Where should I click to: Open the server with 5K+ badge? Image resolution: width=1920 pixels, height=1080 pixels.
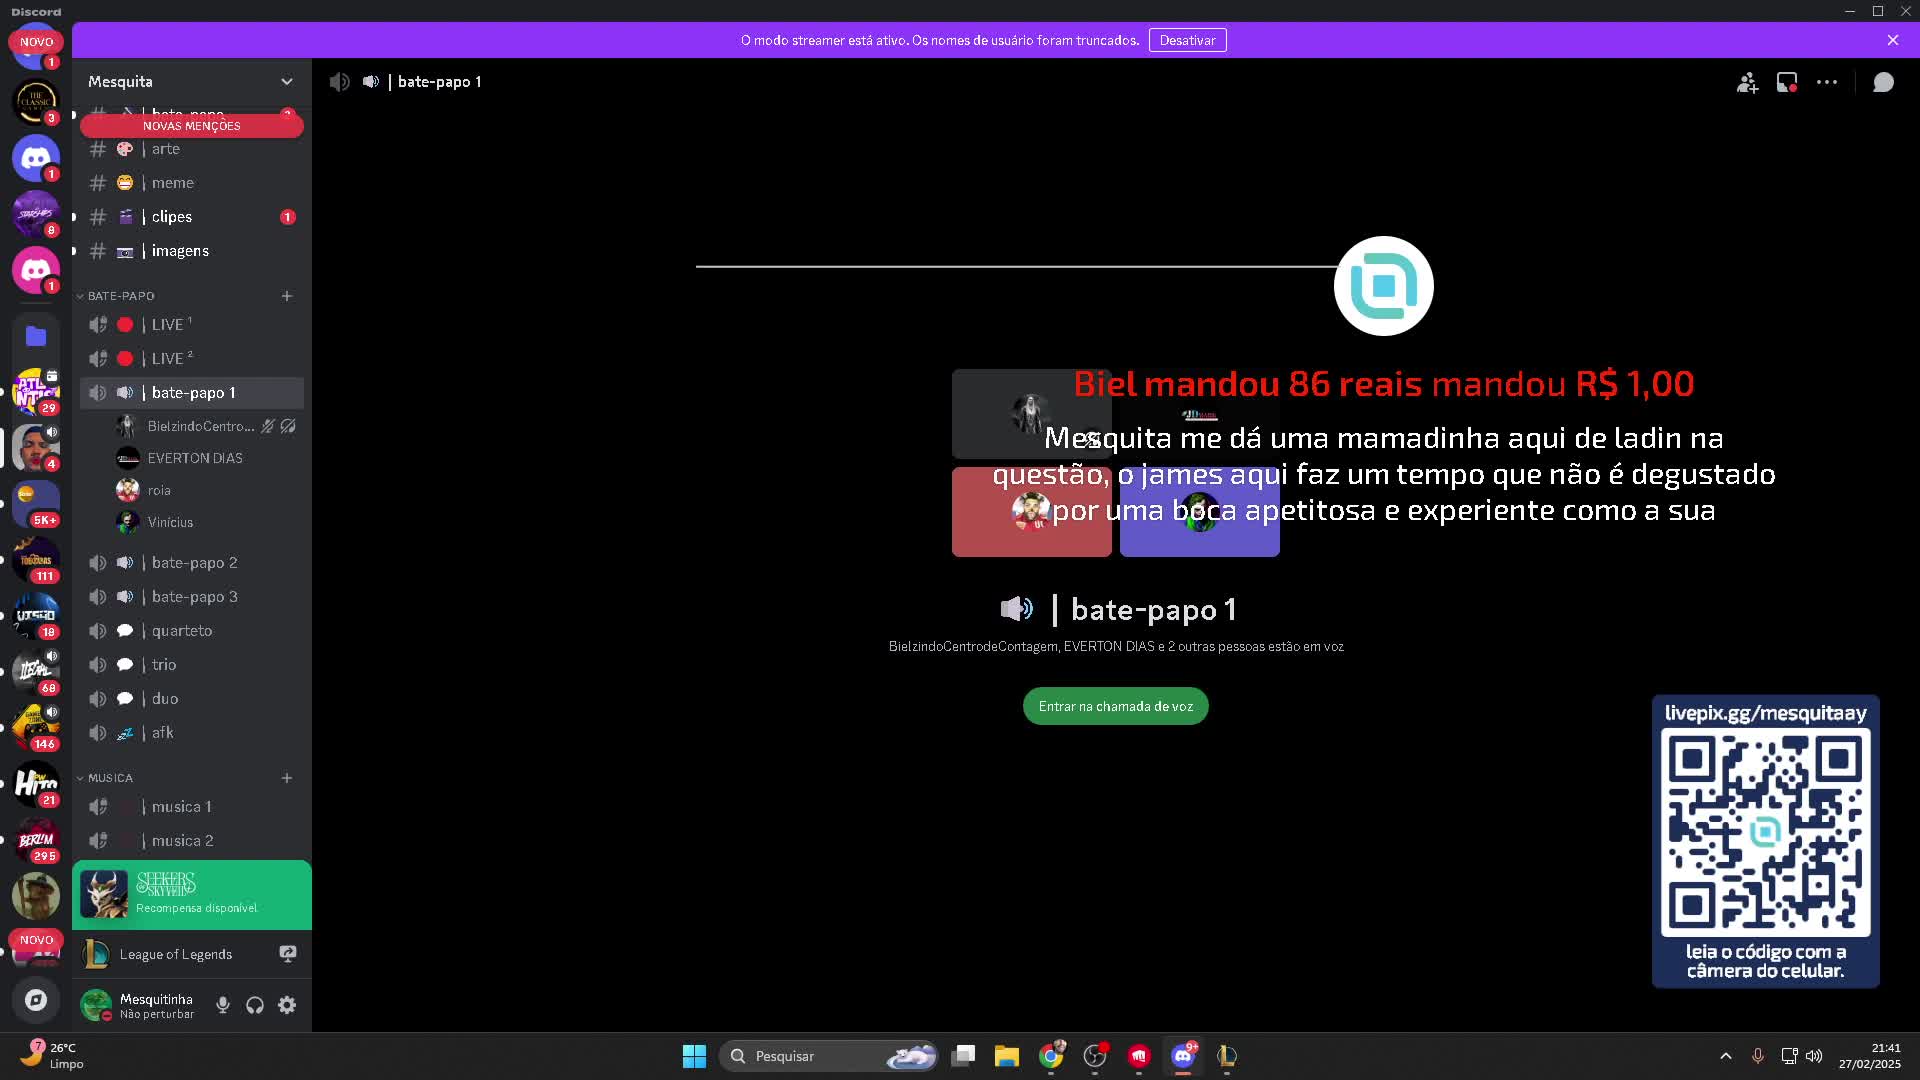coord(36,504)
